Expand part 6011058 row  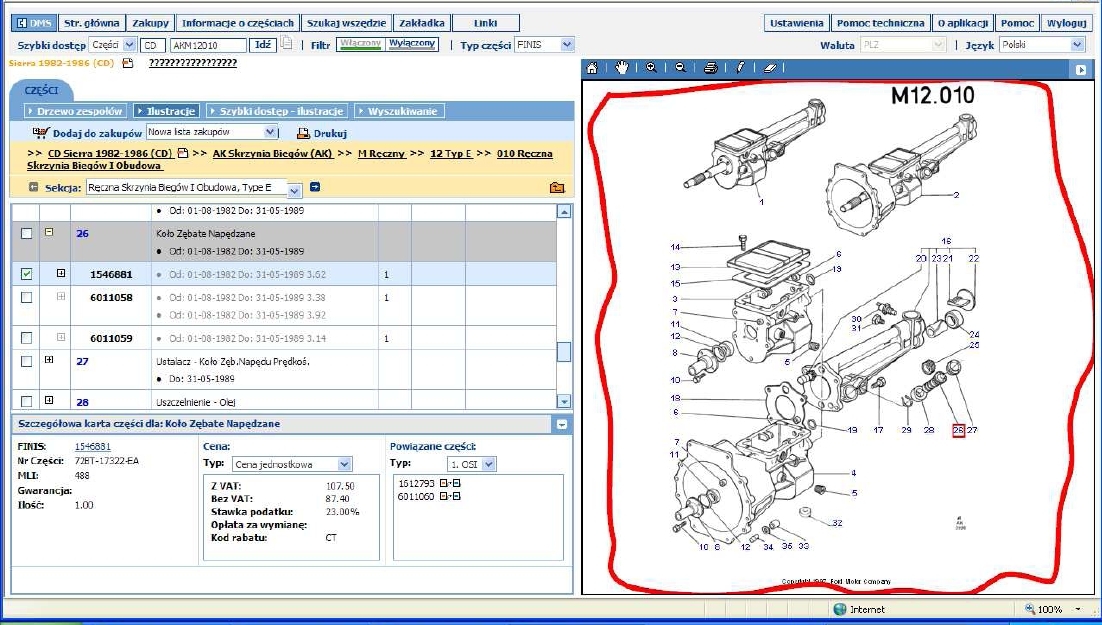pyautogui.click(x=61, y=297)
